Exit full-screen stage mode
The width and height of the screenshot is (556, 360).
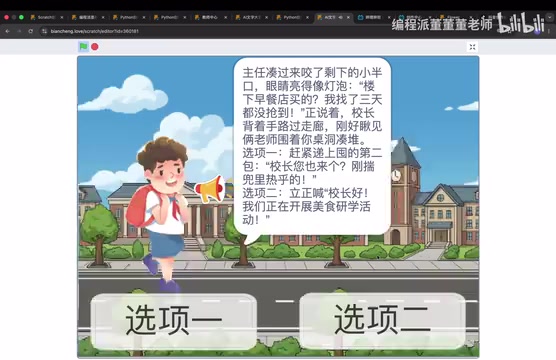[472, 47]
